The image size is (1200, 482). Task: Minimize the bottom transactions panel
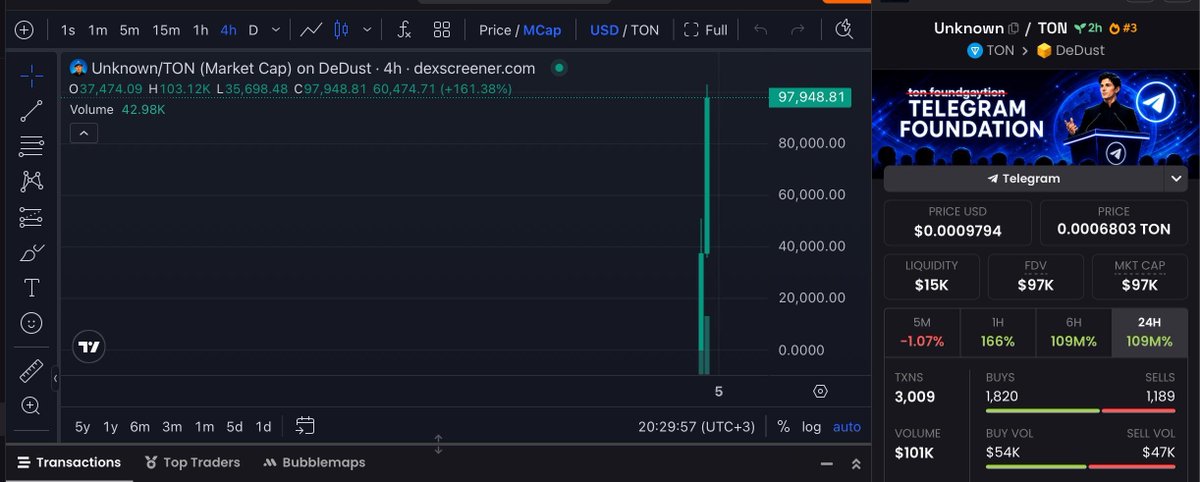(826, 464)
